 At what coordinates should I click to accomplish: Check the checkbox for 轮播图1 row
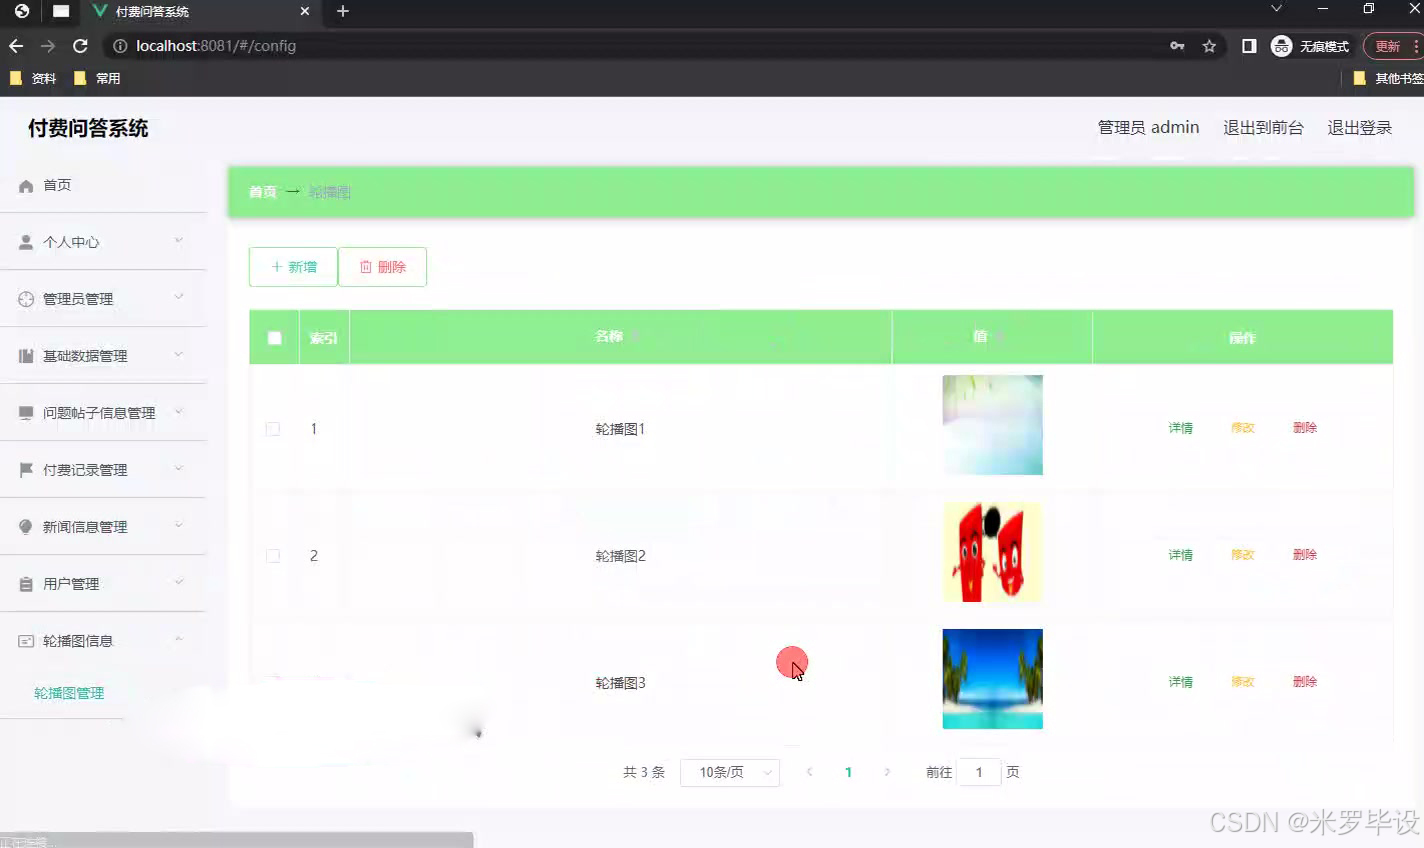point(273,428)
